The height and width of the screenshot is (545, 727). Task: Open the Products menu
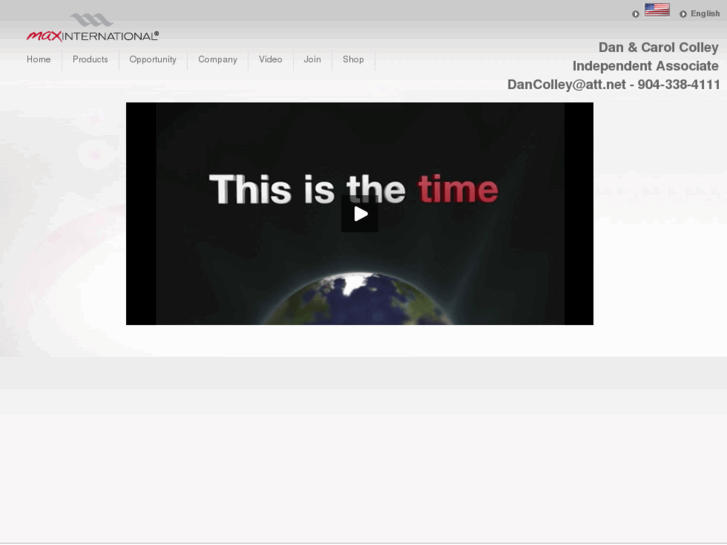tap(90, 59)
